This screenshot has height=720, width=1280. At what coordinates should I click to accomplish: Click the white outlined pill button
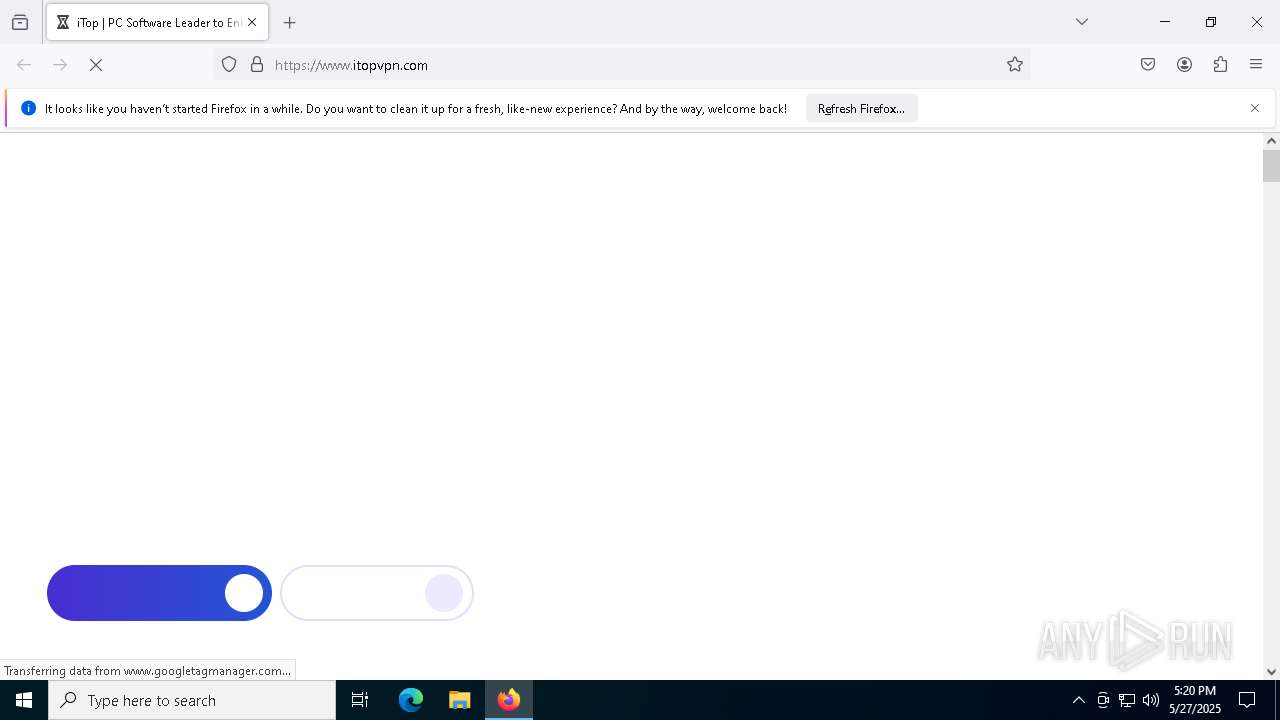(377, 593)
